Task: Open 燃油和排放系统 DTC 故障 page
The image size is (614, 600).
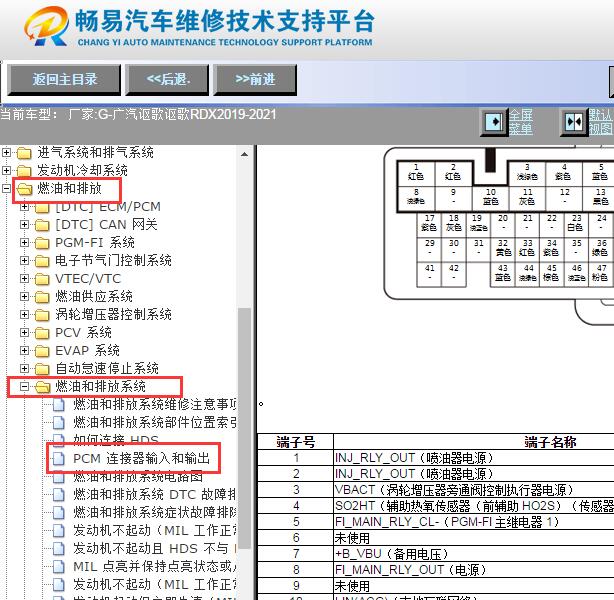Action: [154, 494]
